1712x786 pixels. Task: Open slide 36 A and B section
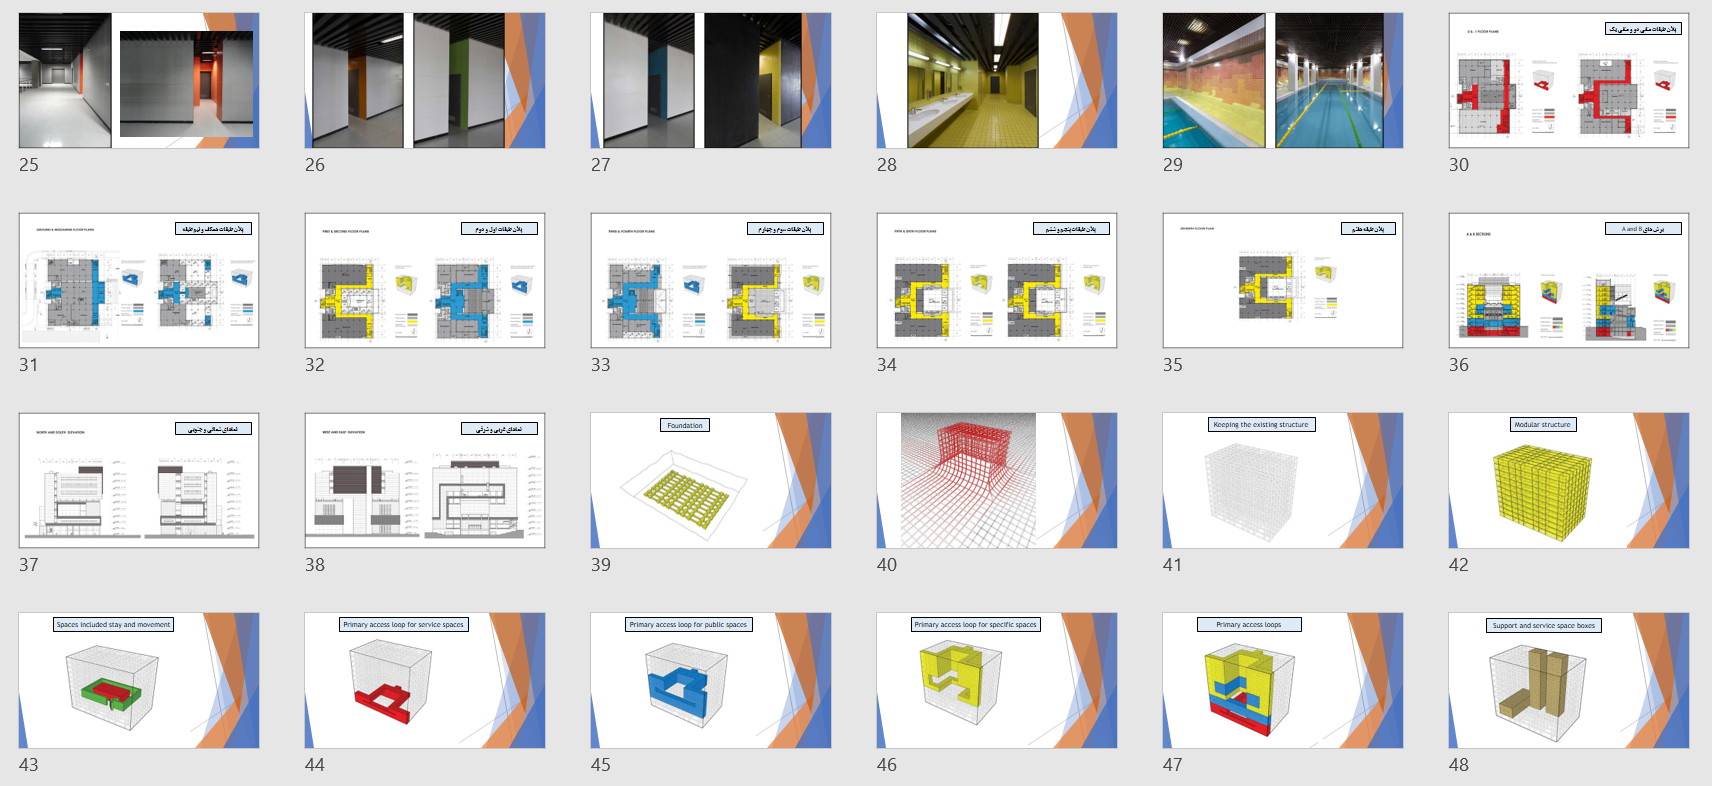[x=1568, y=281]
